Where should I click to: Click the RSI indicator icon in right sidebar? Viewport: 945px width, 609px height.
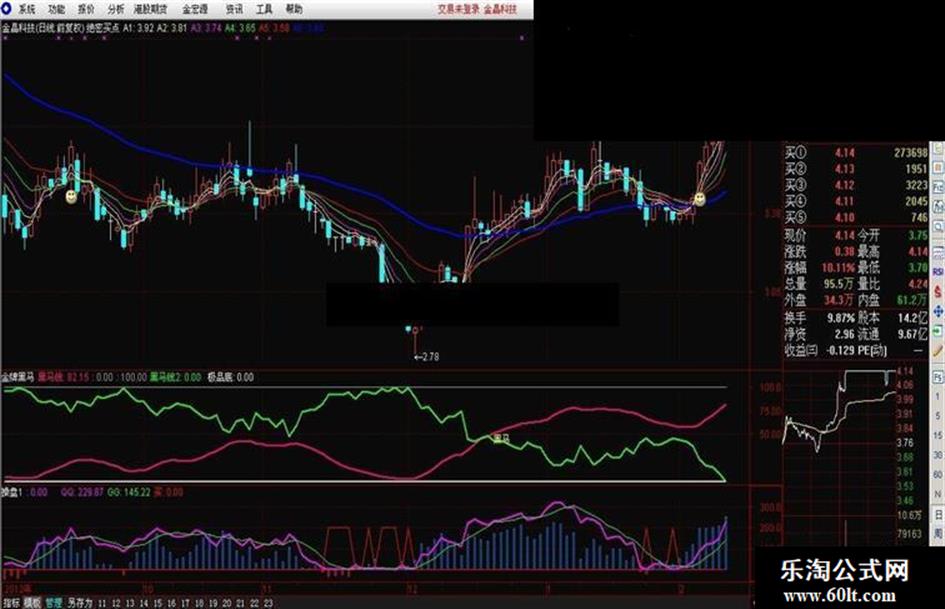[938, 272]
